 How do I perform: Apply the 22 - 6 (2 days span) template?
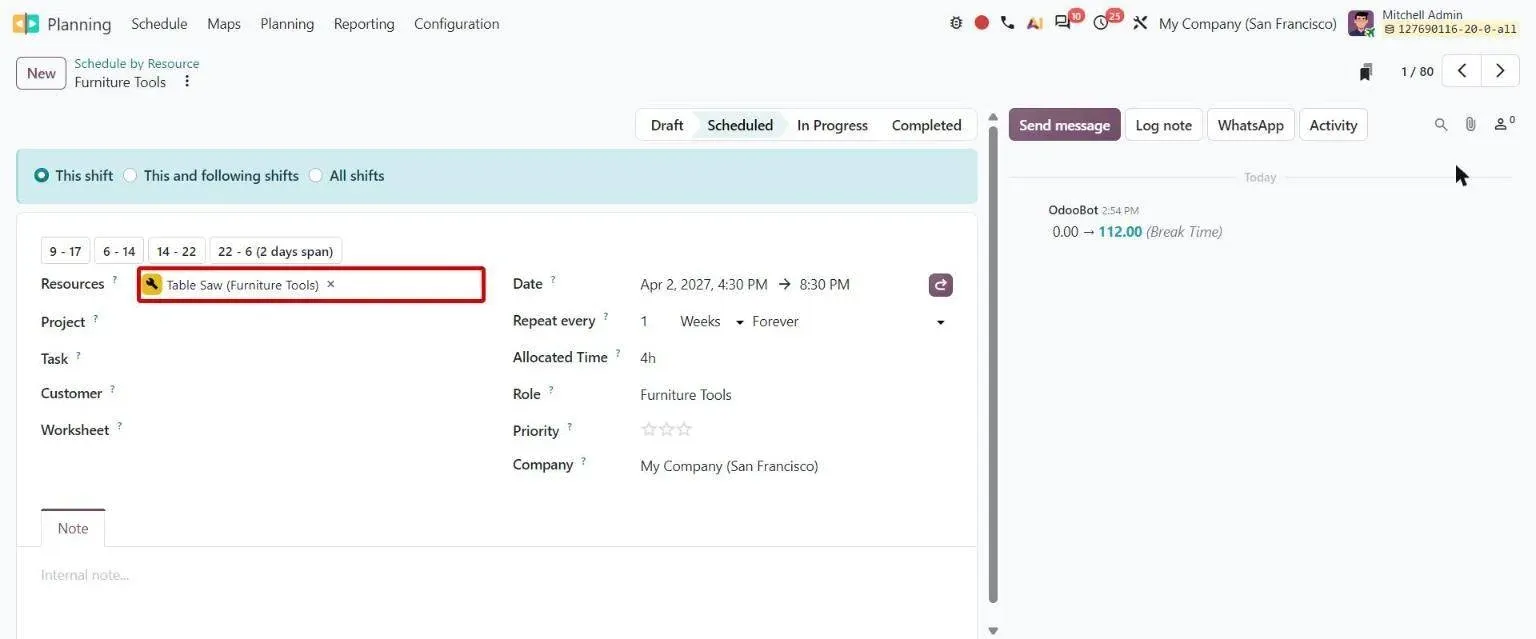tap(276, 251)
